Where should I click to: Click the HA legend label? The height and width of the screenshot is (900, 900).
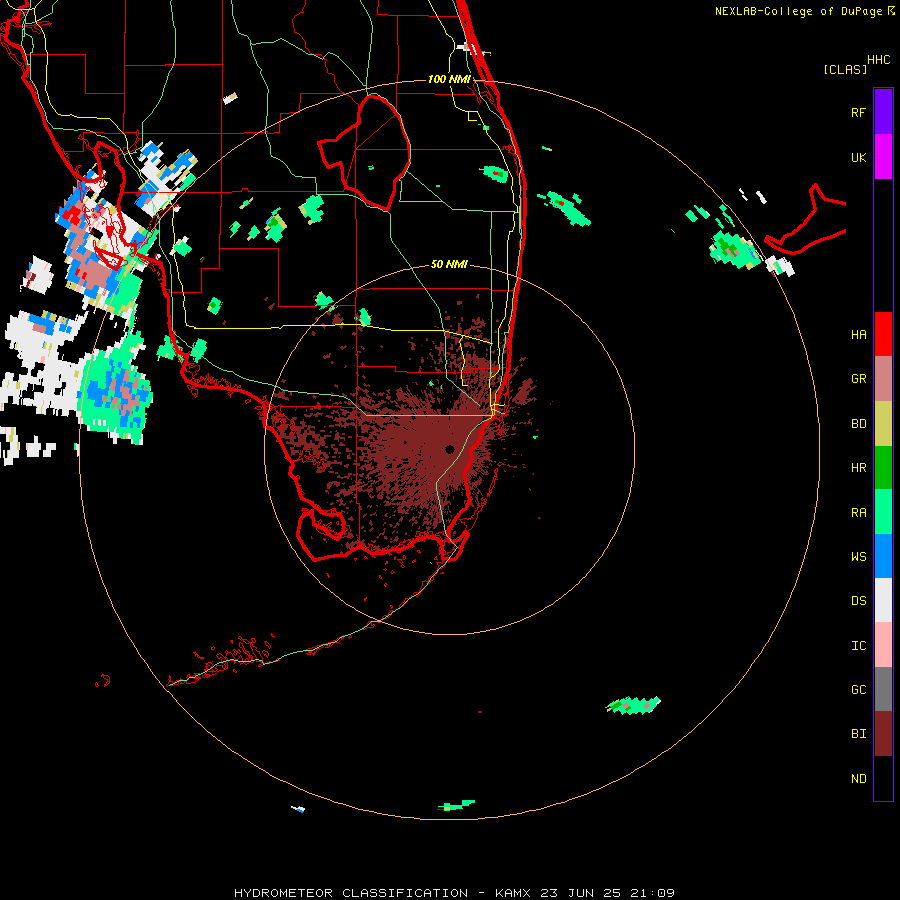tap(858, 334)
